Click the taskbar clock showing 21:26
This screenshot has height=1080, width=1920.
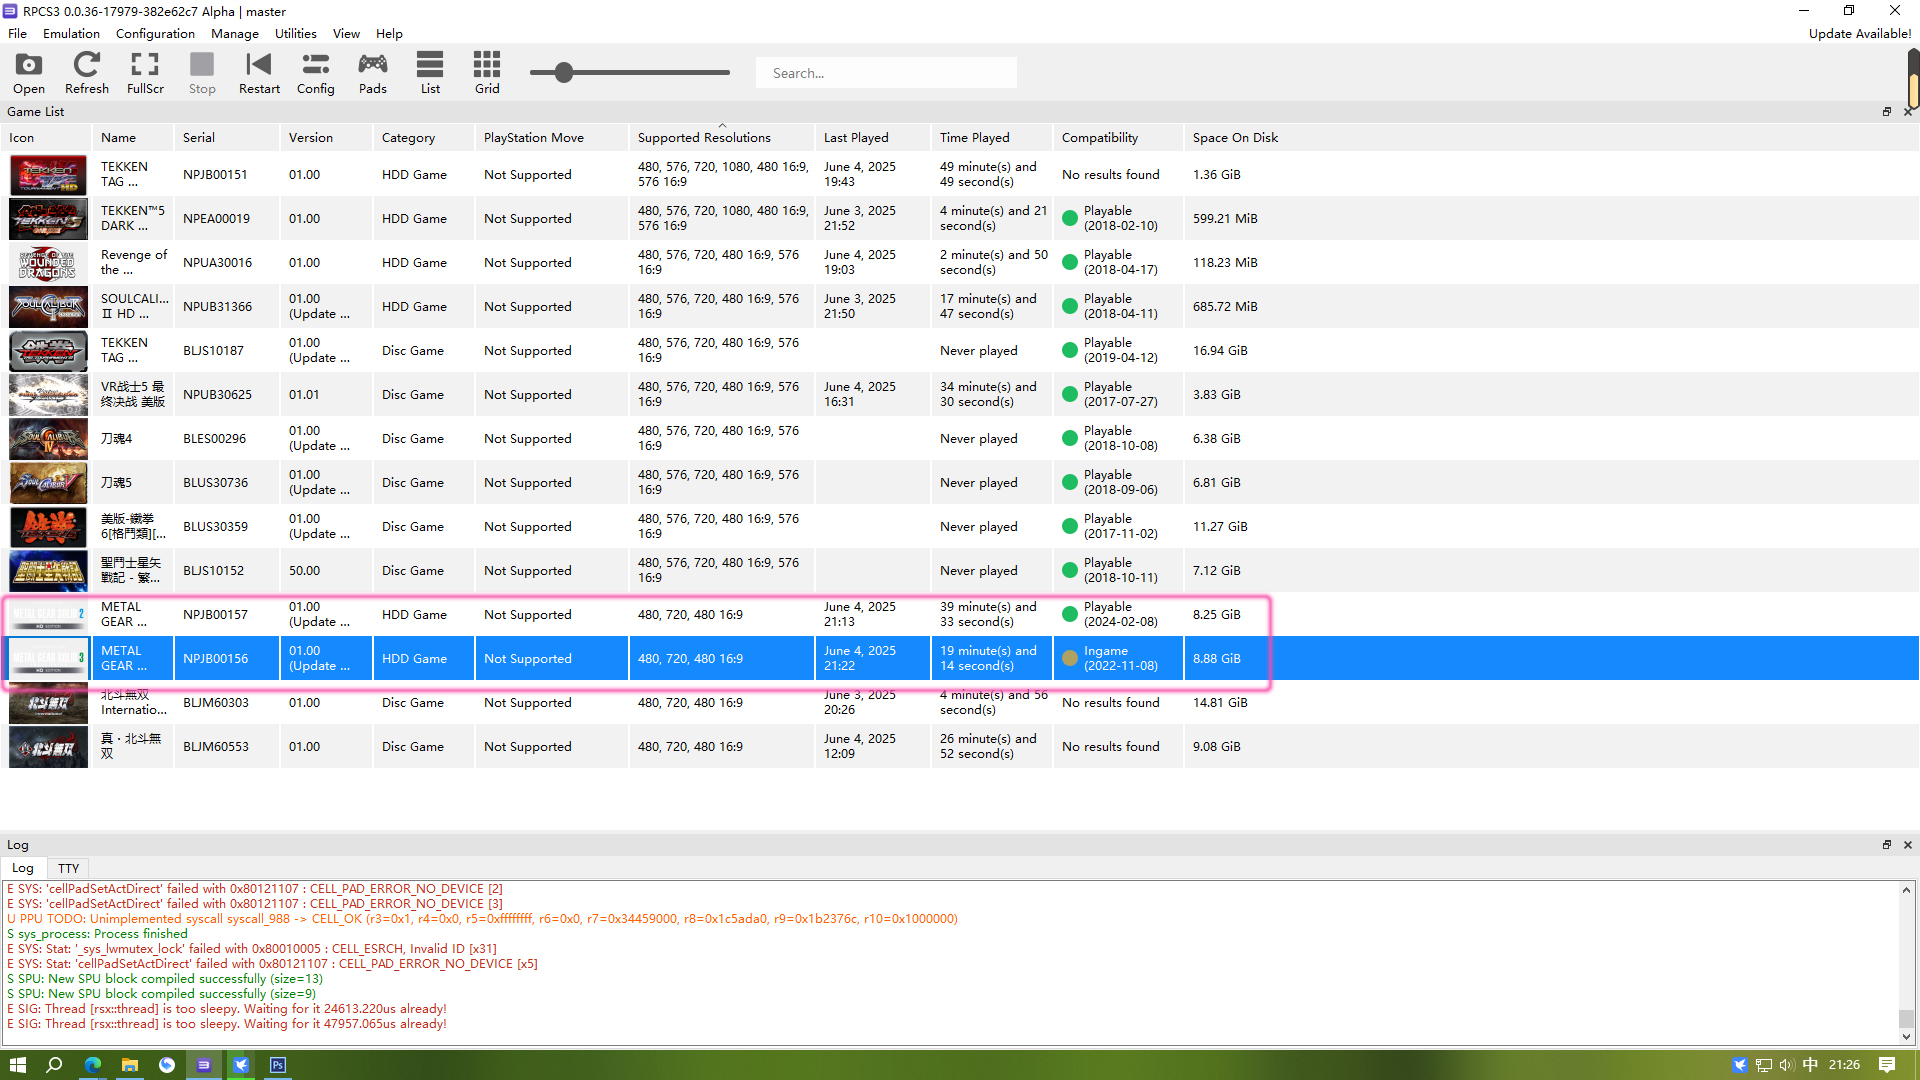(1844, 1065)
